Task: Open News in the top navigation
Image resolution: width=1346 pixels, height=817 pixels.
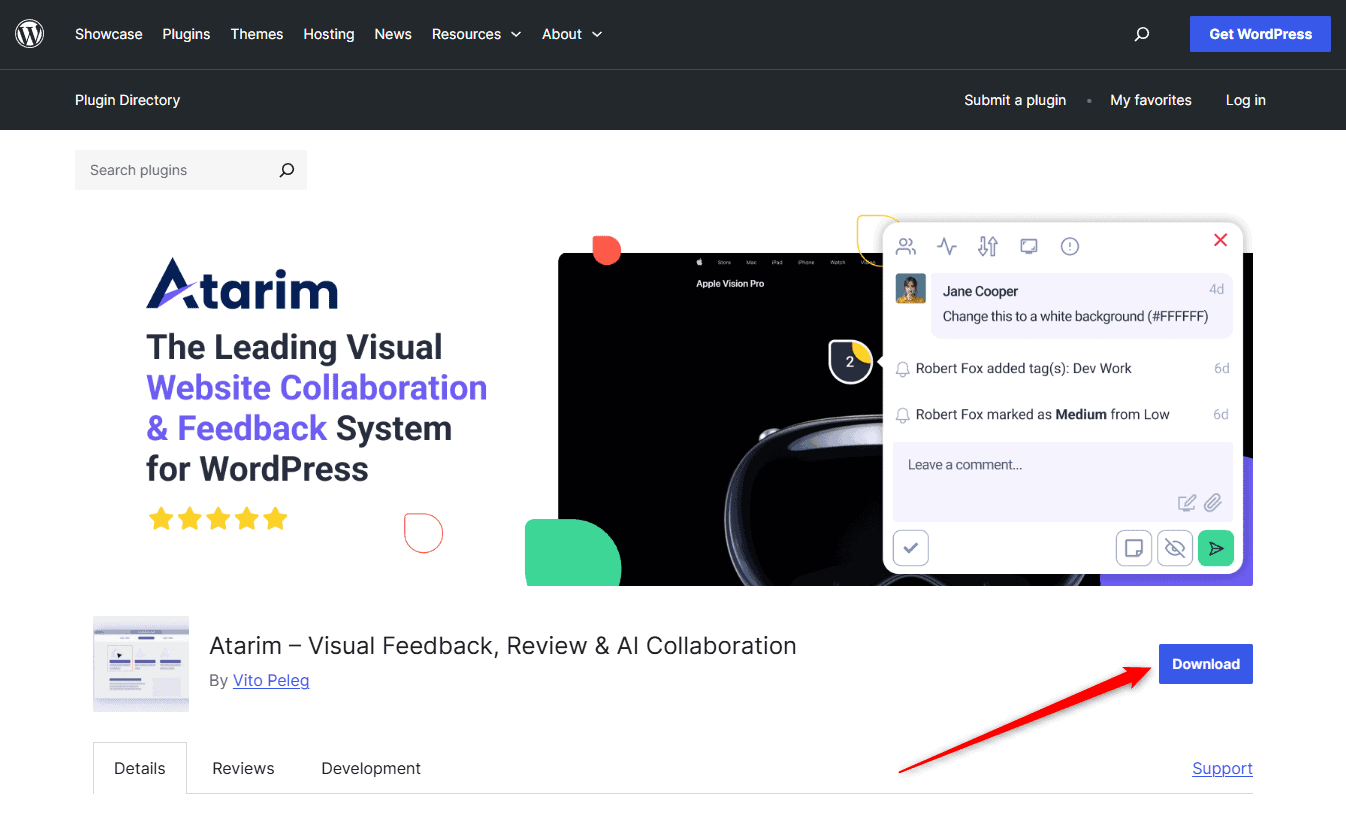Action: [393, 34]
